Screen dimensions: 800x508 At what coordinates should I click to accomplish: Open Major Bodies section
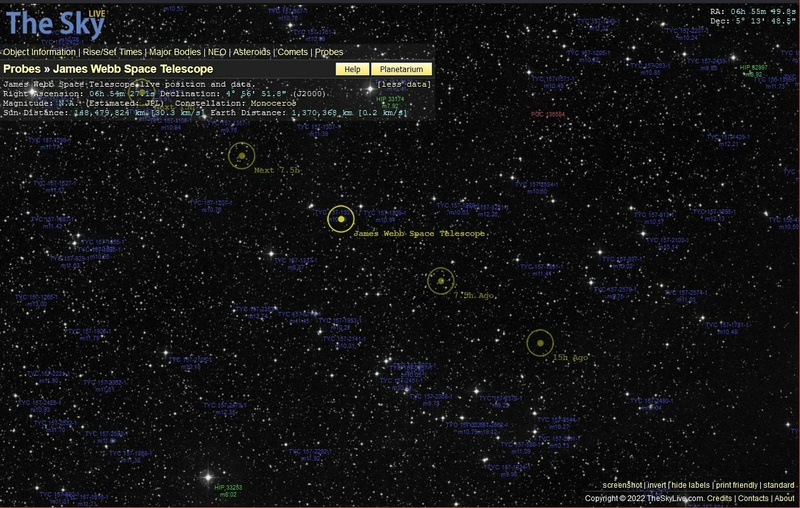(x=175, y=52)
